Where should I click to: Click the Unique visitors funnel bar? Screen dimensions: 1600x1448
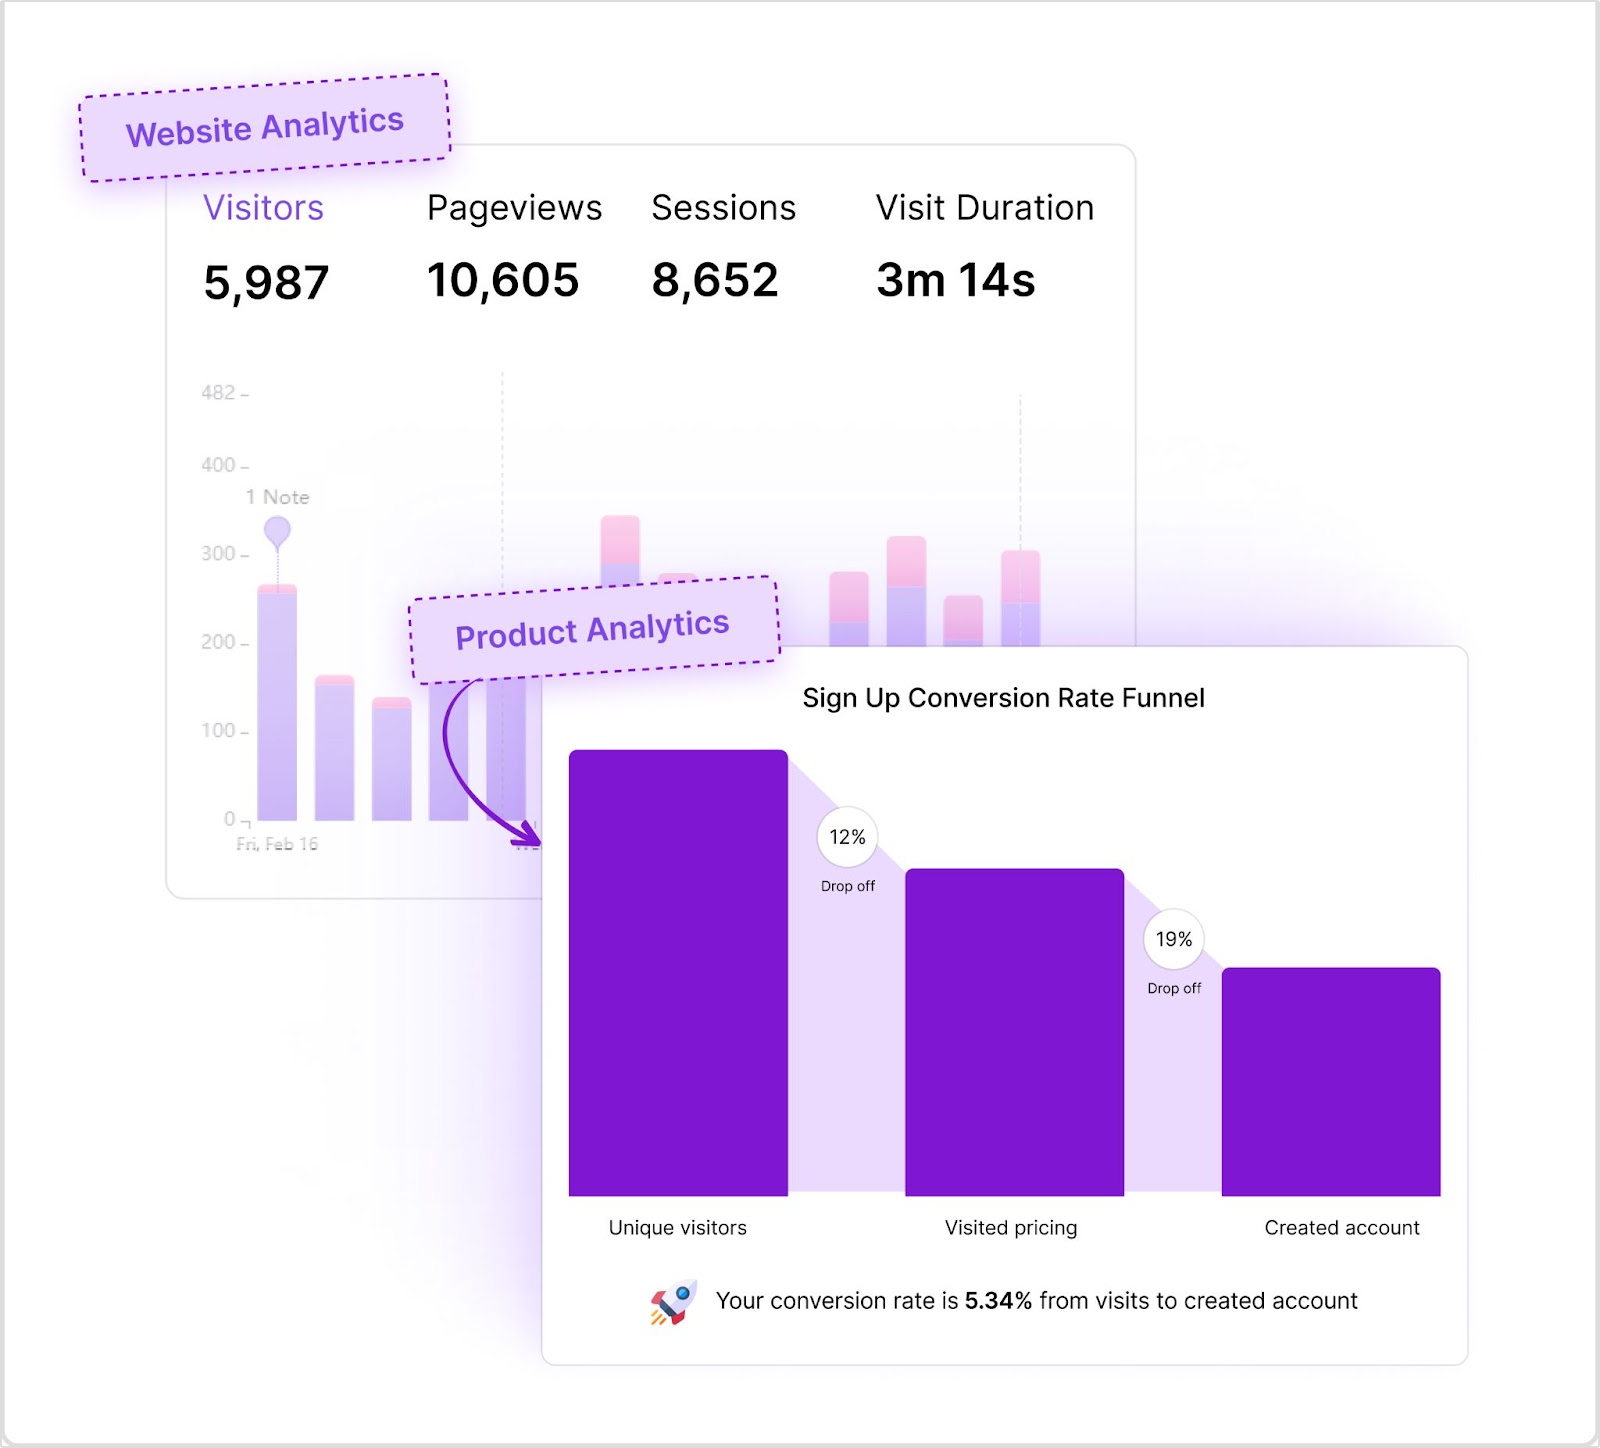coord(678,973)
